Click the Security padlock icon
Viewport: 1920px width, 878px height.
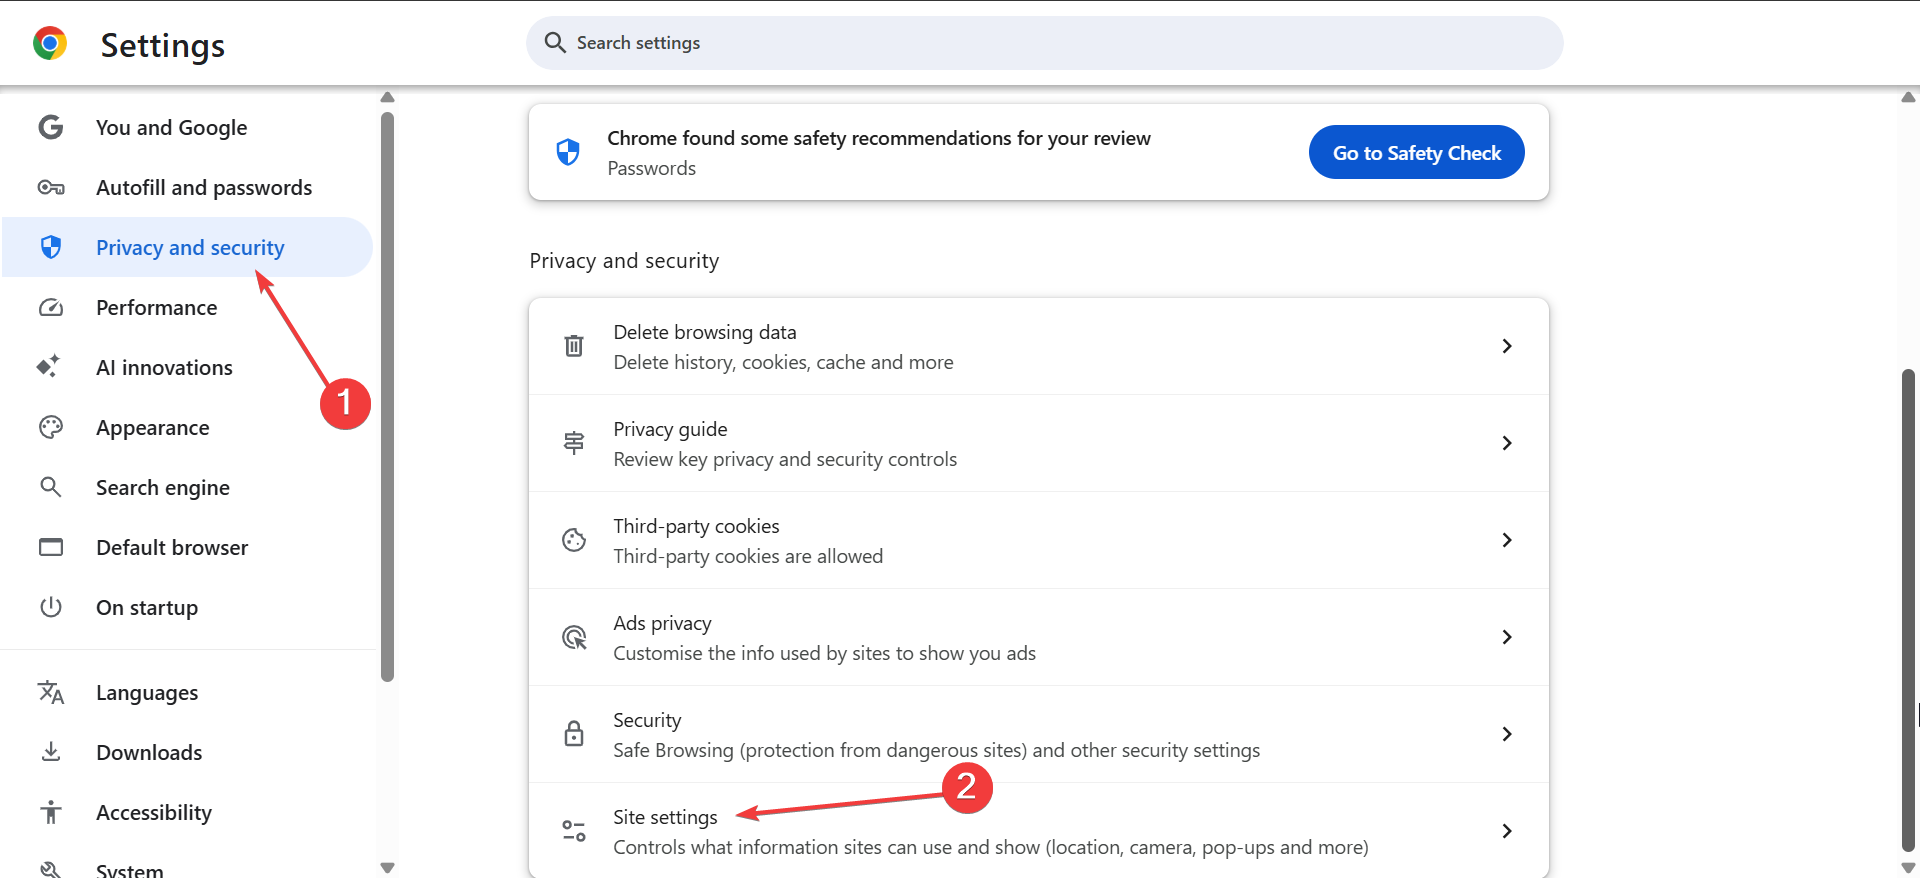(x=574, y=734)
